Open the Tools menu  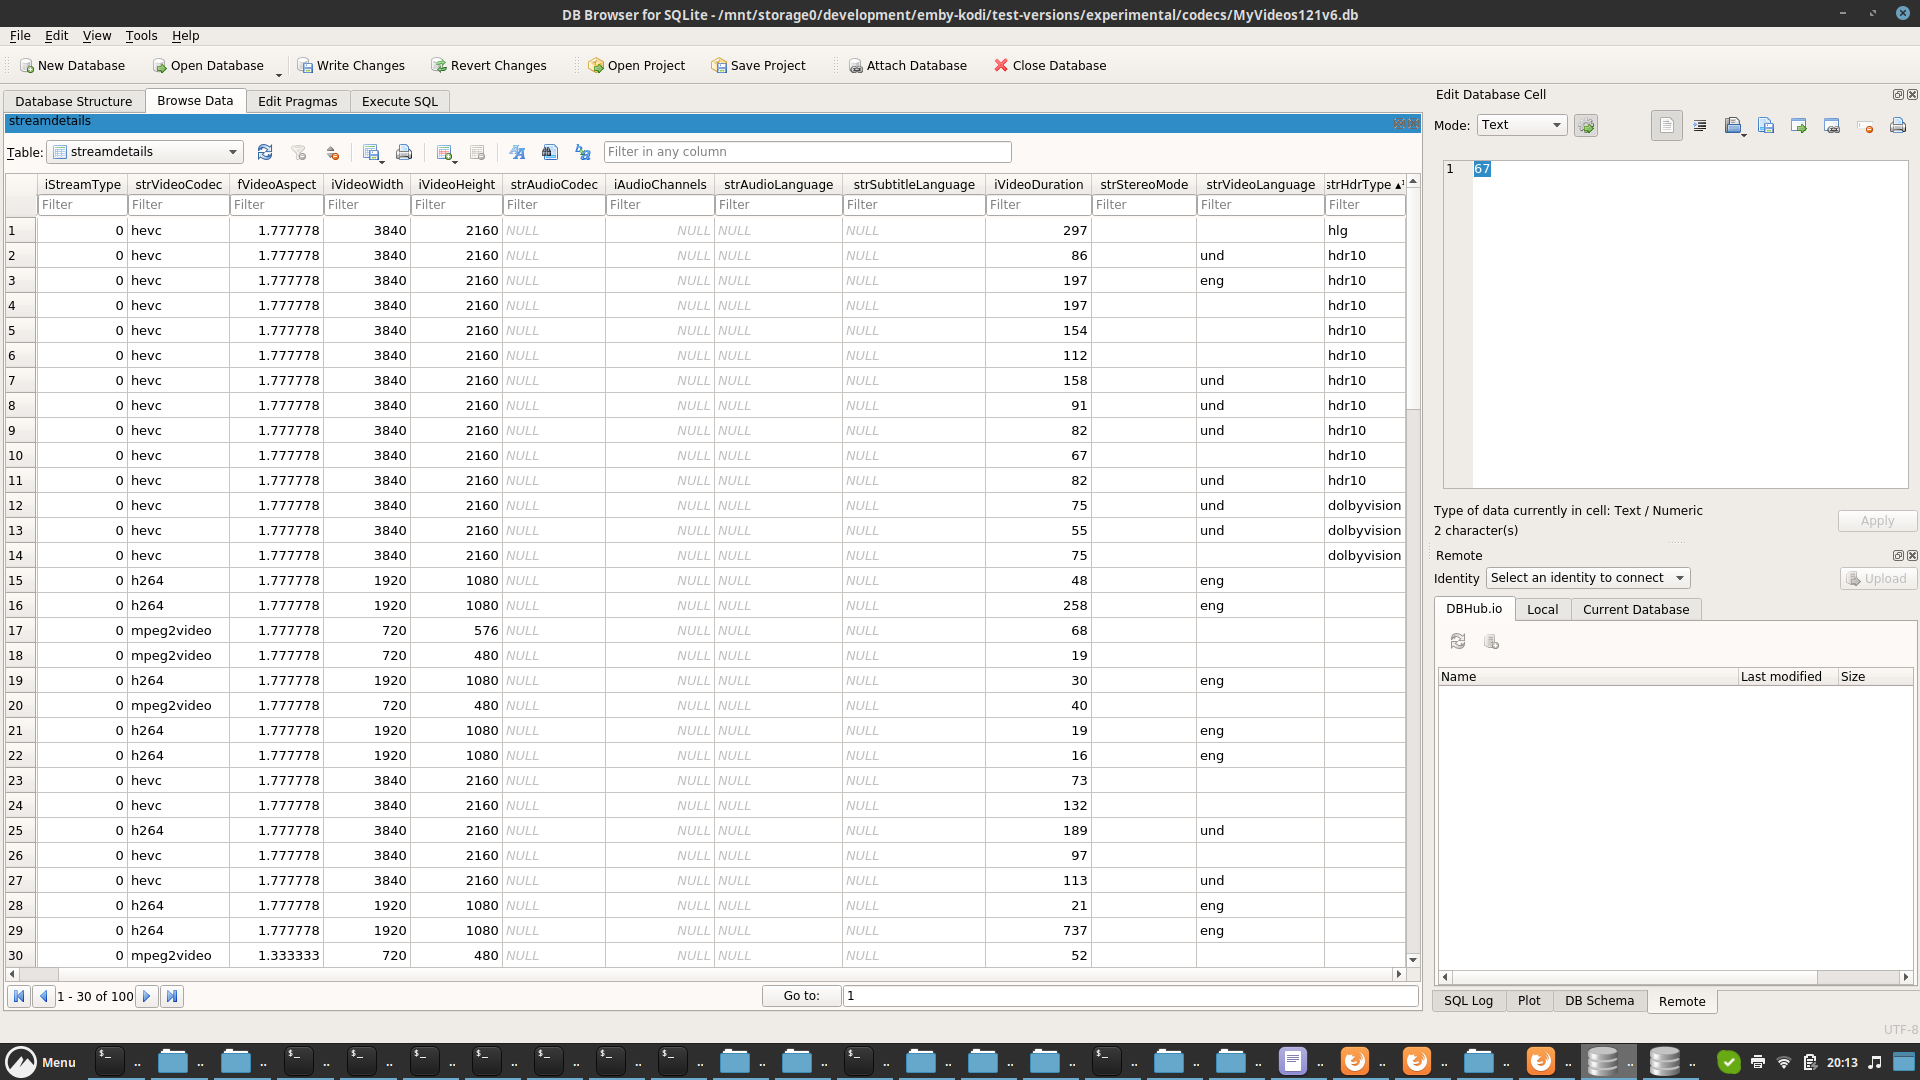point(141,35)
